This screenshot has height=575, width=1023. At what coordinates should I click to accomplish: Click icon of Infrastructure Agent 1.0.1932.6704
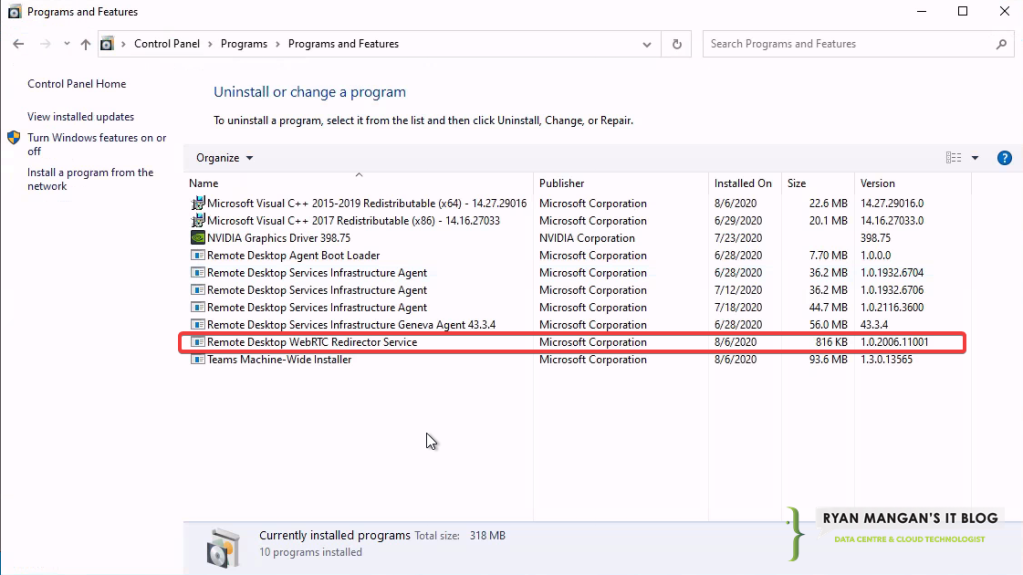pyautogui.click(x=198, y=273)
